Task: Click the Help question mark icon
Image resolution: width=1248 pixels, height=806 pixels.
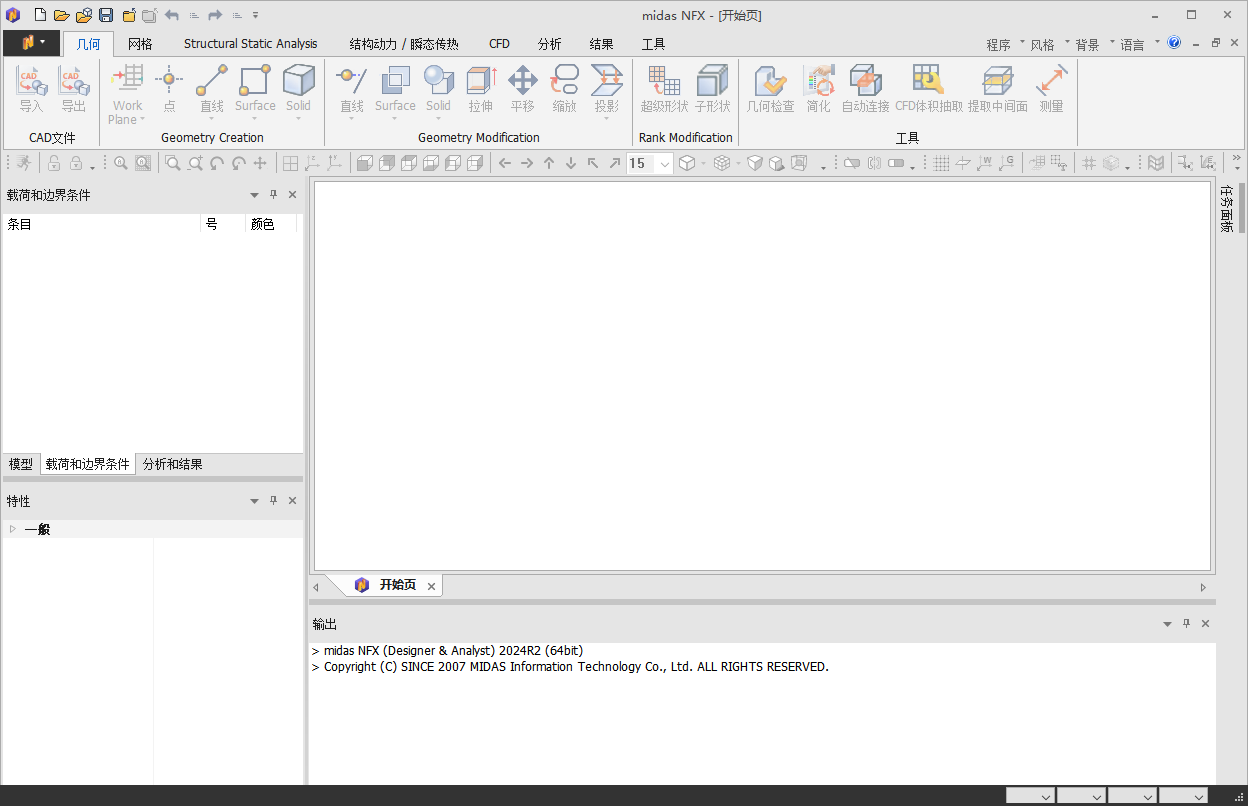Action: [1174, 43]
